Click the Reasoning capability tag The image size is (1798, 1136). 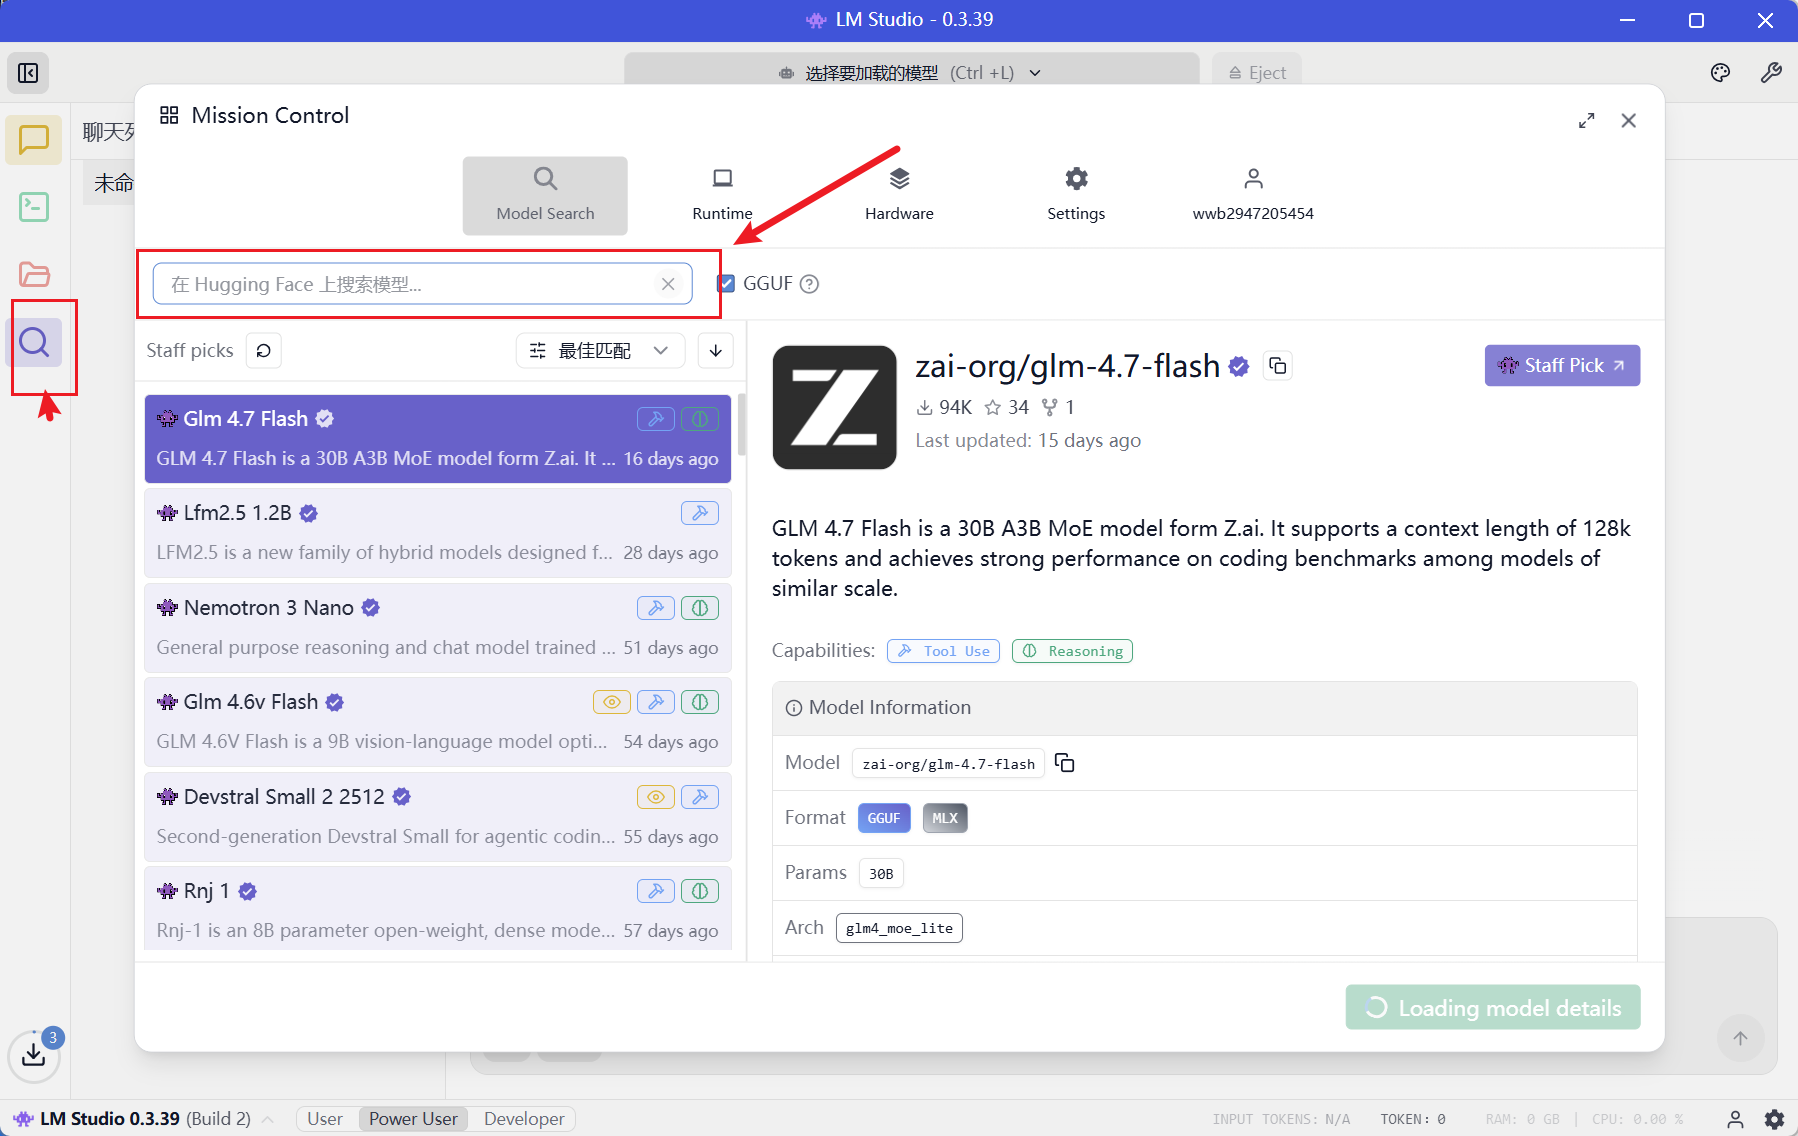1072,651
